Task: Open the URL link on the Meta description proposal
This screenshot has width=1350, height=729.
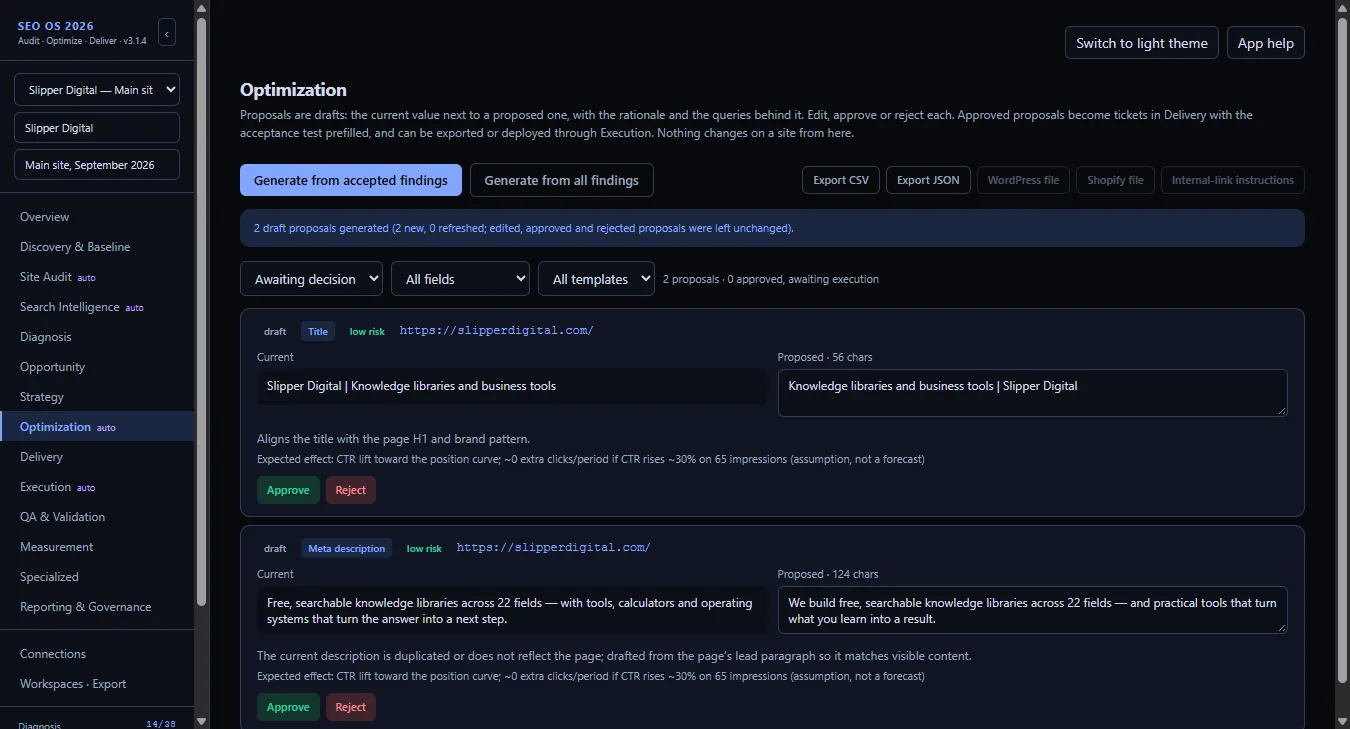Action: coord(554,547)
